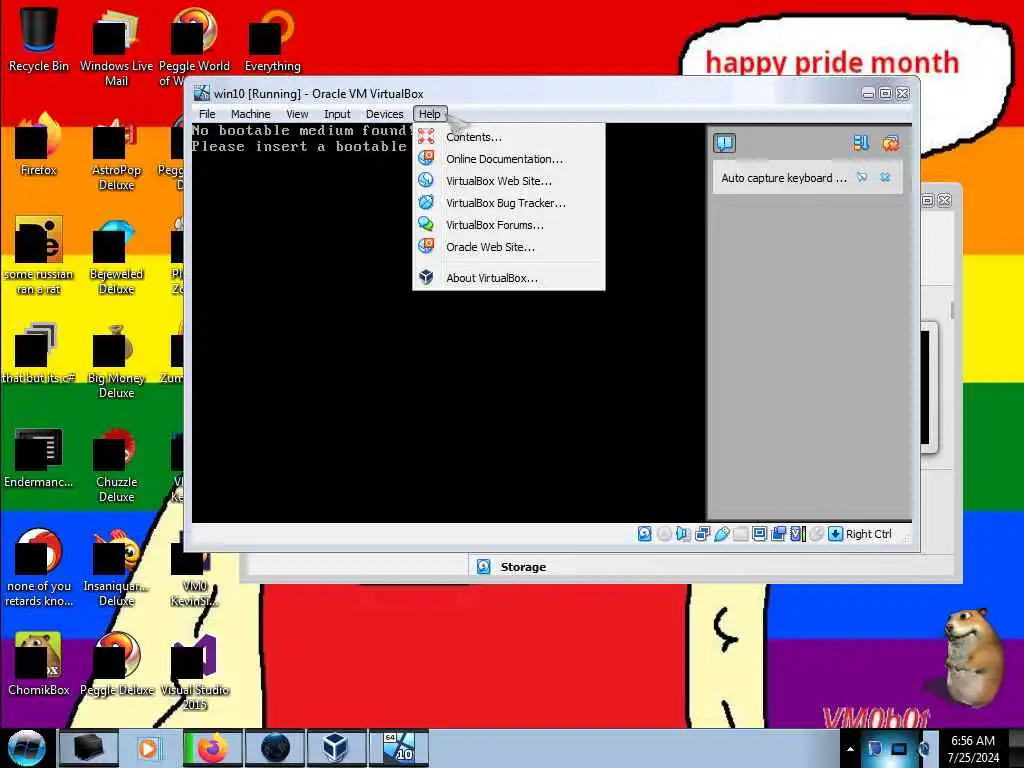The image size is (1024, 768).
Task: Open the Devices menu
Action: point(385,114)
